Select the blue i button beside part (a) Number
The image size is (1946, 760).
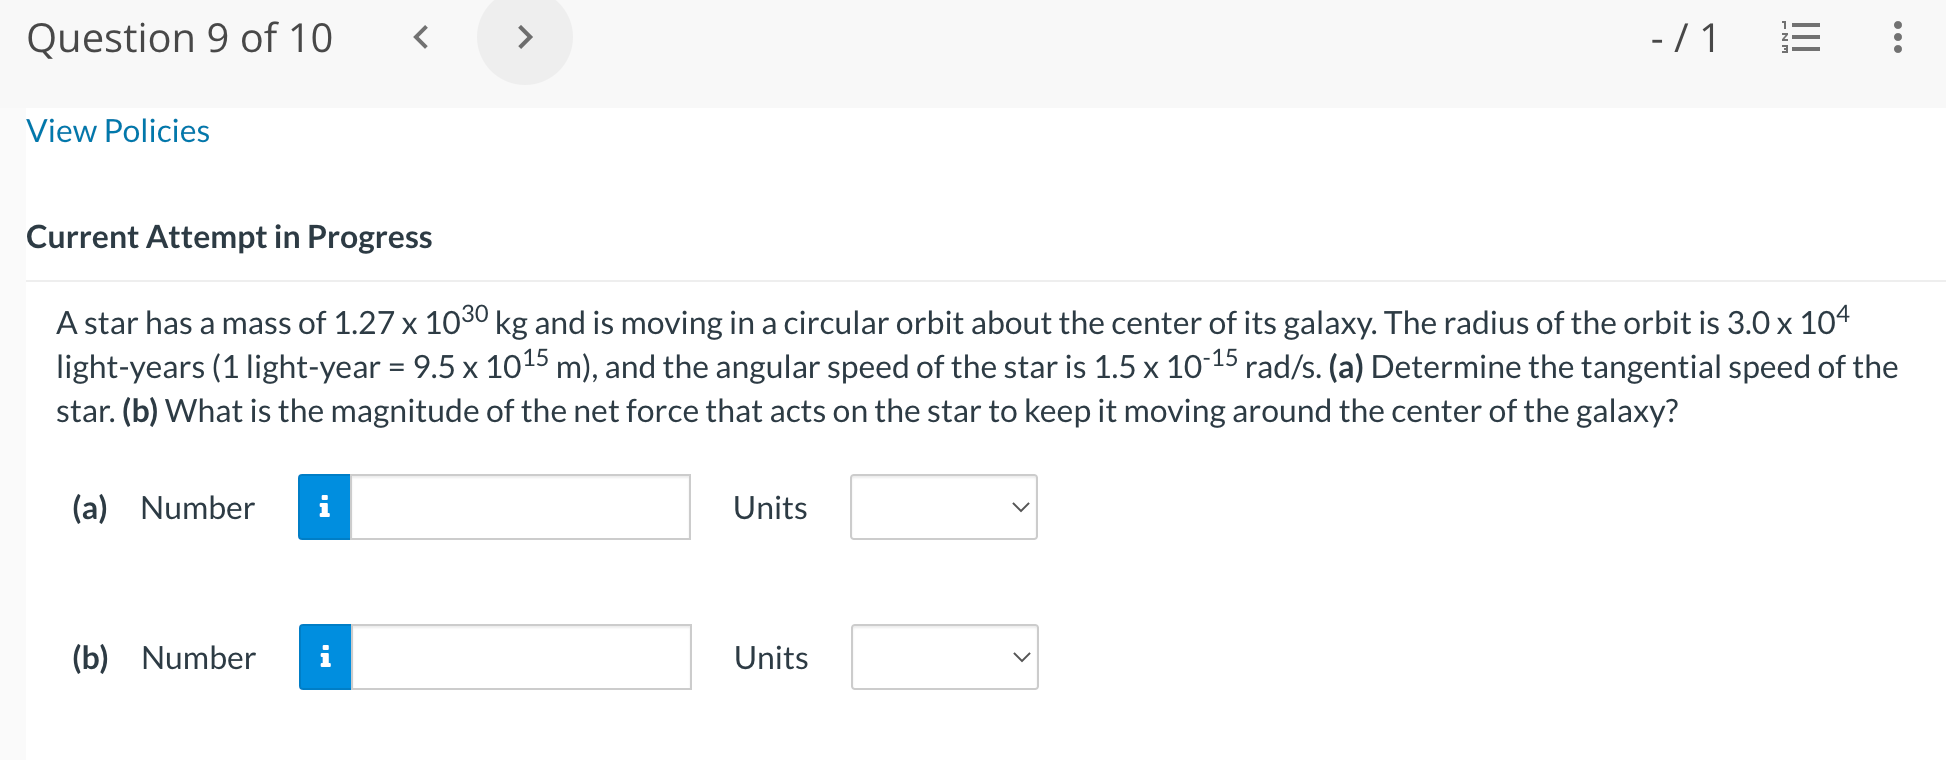pos(323,507)
